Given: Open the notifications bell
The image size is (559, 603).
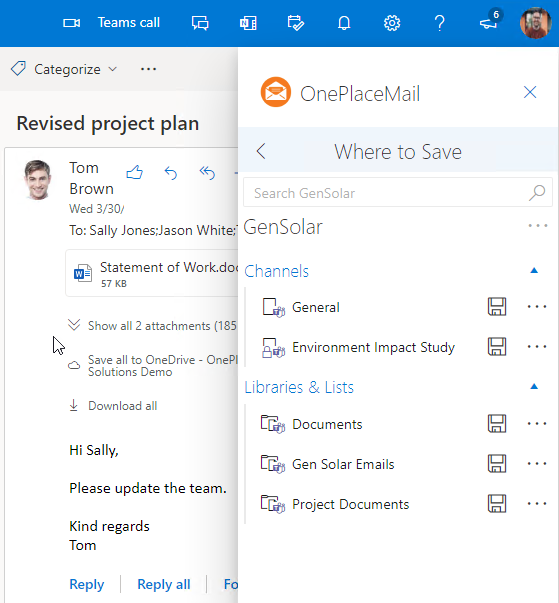Looking at the screenshot, I should point(344,23).
